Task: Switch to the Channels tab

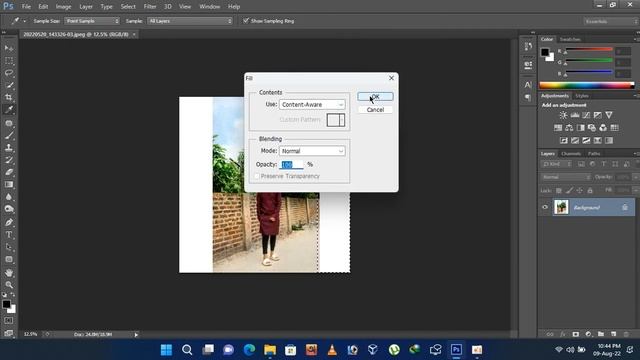Action: 571,153
